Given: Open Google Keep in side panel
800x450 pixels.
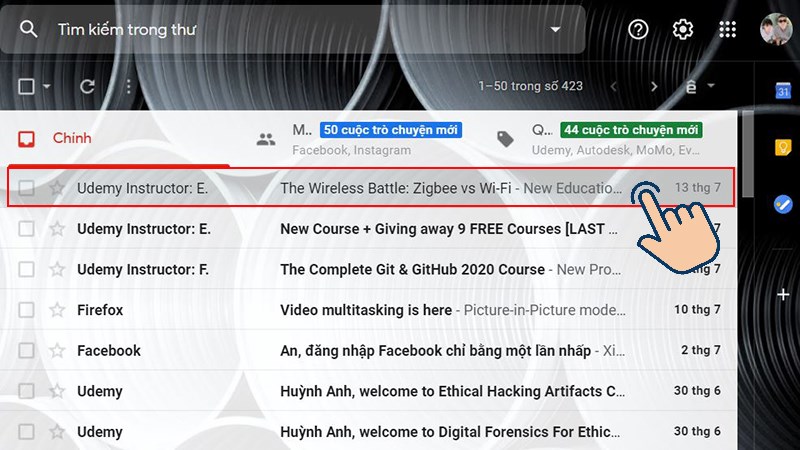Looking at the screenshot, I should pos(783,148).
